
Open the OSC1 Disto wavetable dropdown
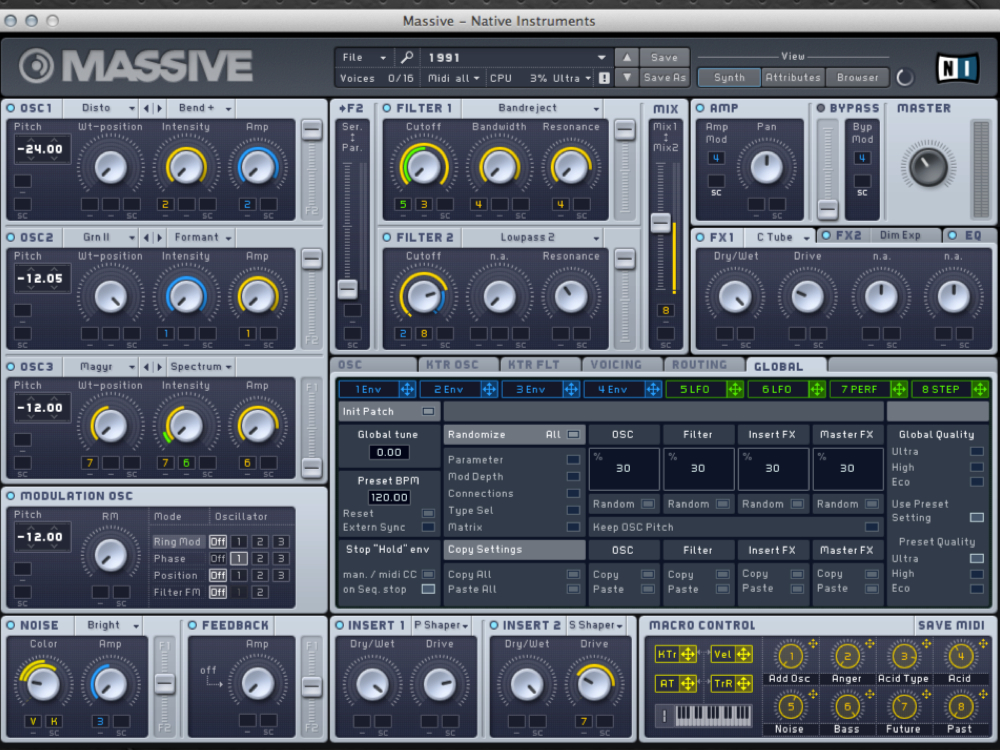point(101,108)
